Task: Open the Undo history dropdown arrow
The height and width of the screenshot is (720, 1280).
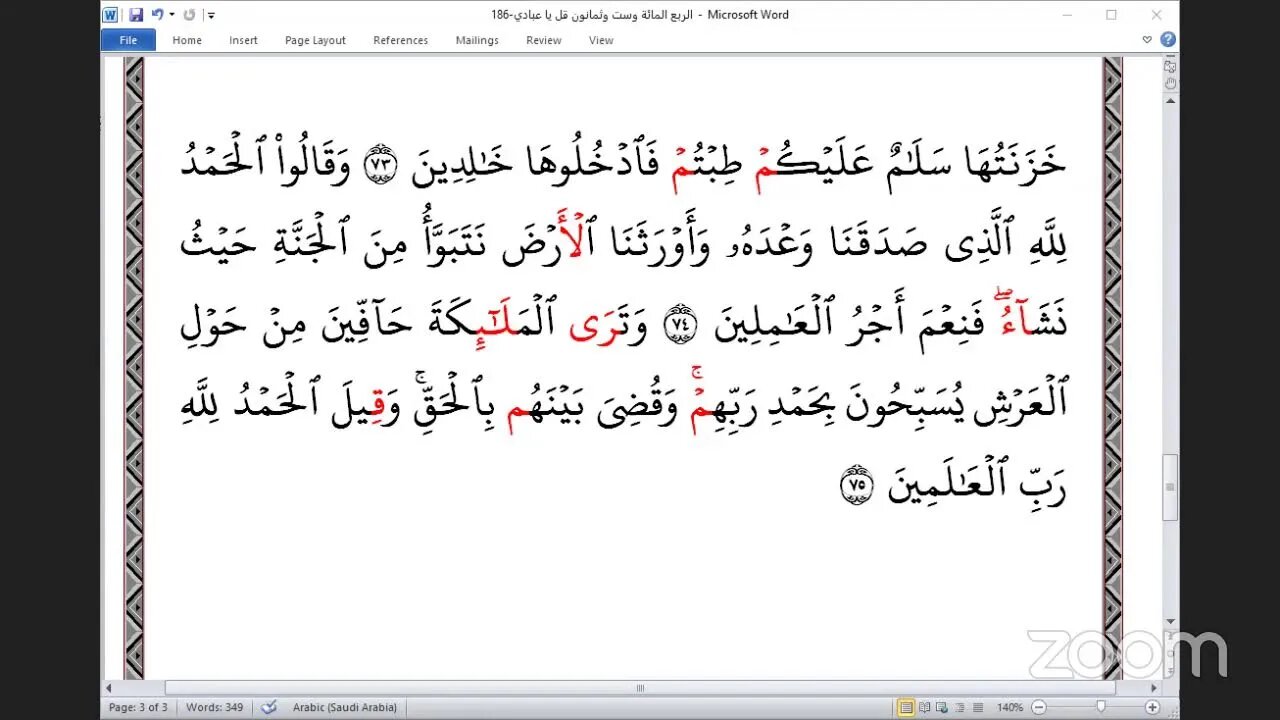Action: click(x=172, y=15)
